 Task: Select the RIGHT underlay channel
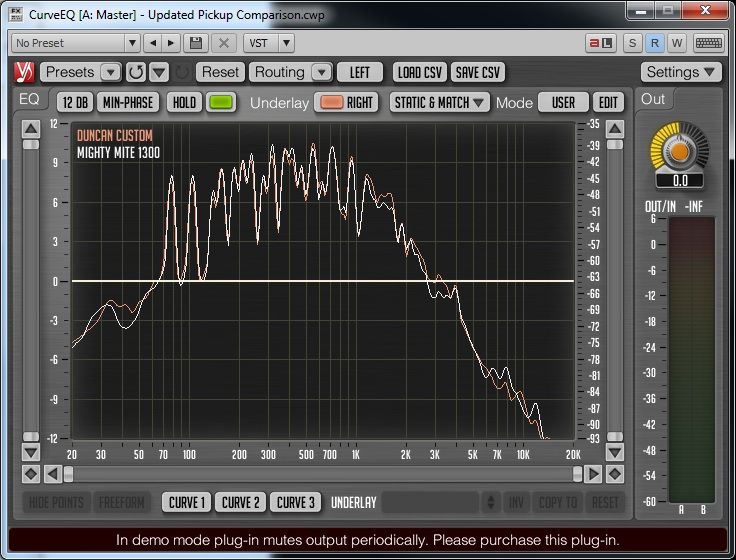360,102
